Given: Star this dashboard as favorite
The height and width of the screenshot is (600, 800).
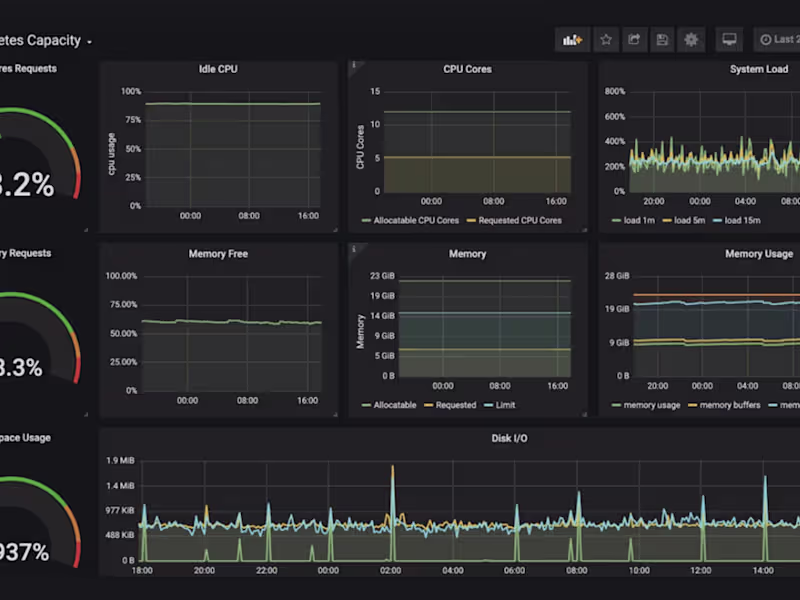Looking at the screenshot, I should coord(605,40).
